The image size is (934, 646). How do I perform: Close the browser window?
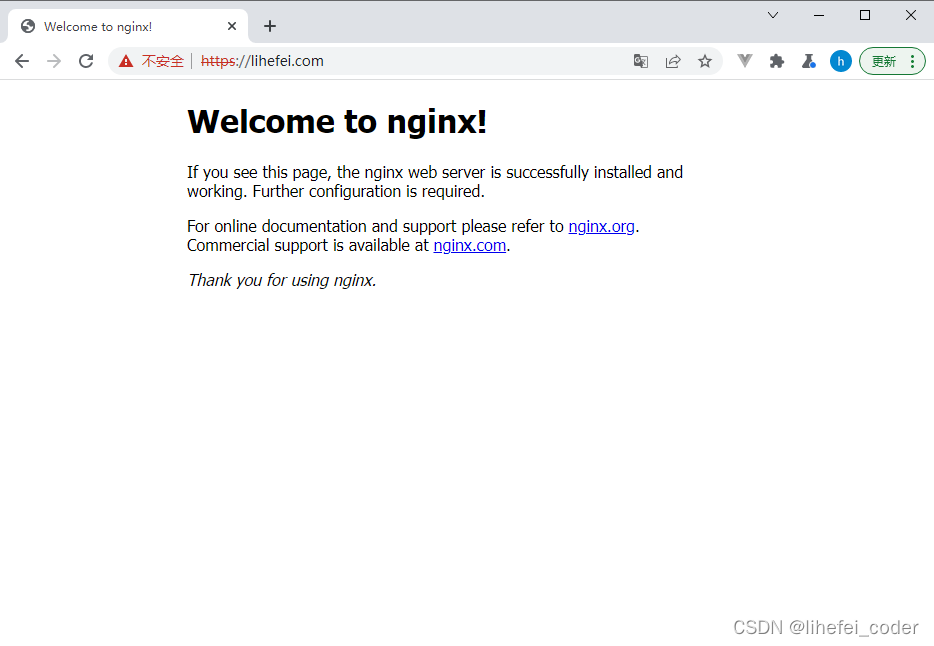(911, 15)
